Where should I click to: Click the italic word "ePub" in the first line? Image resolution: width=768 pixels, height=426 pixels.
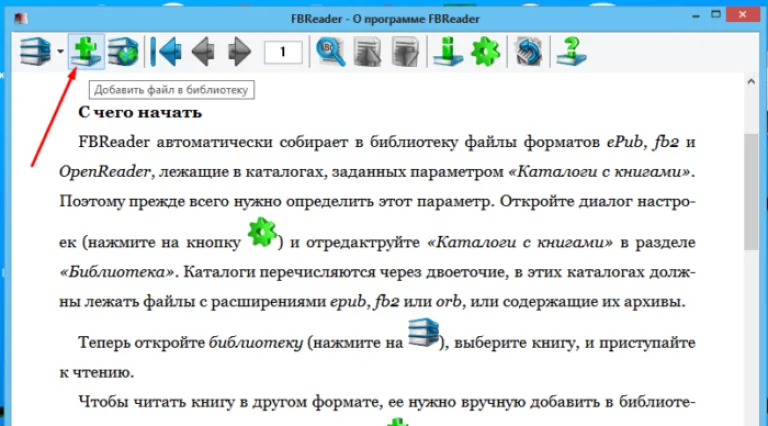click(624, 142)
